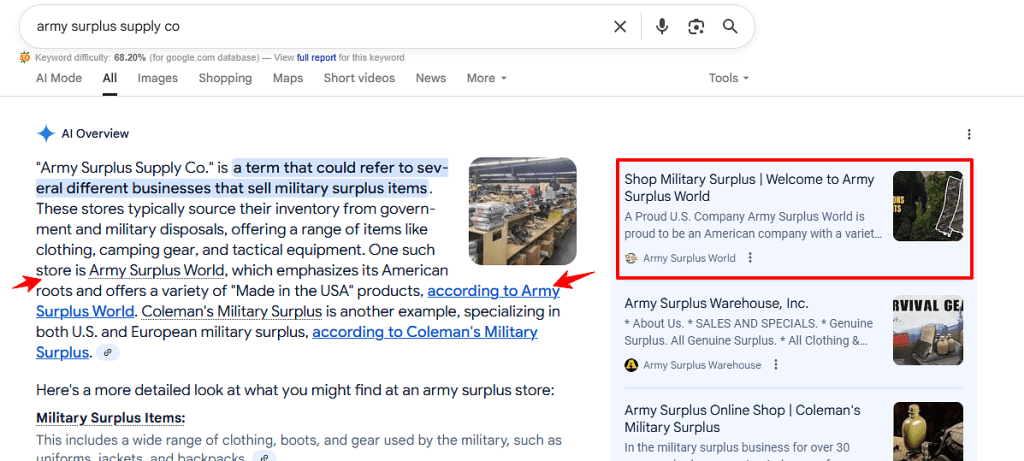Screen dimensions: 1024x461
Task: Click the link chip after Coleman's Military Surplus citation
Action: pos(108,353)
